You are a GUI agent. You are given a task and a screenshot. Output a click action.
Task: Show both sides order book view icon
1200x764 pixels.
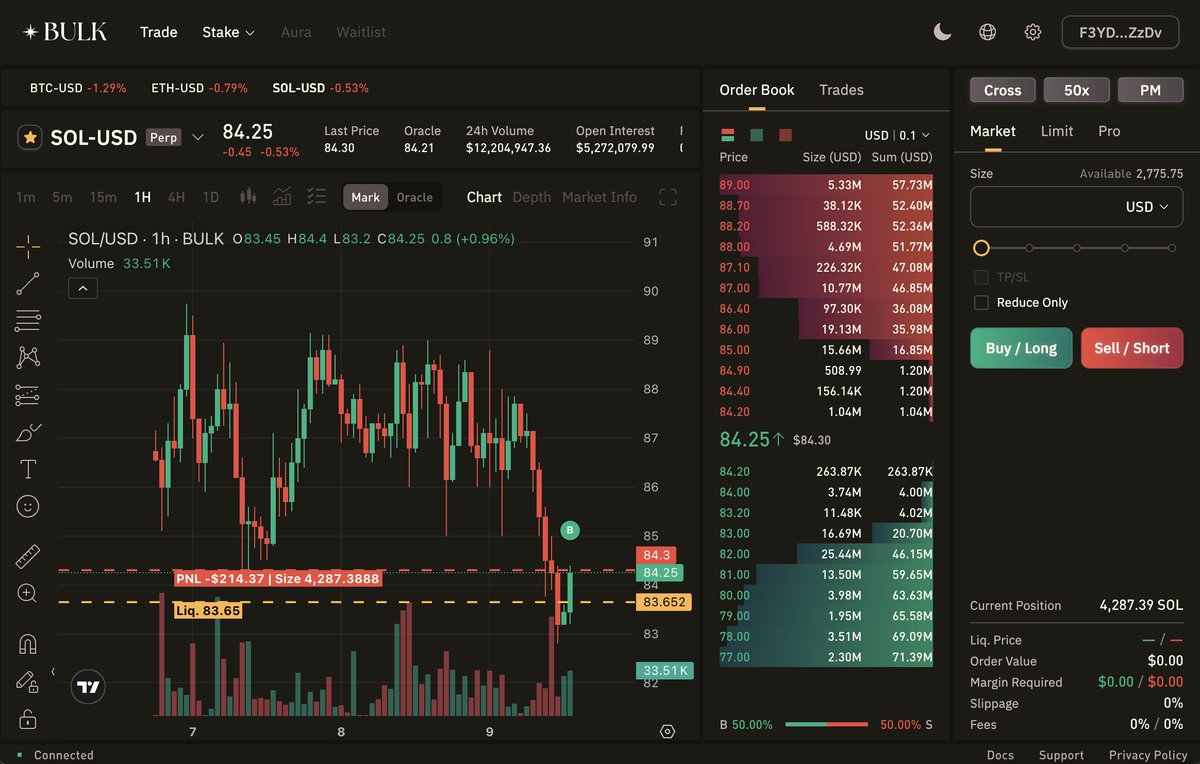coord(728,135)
